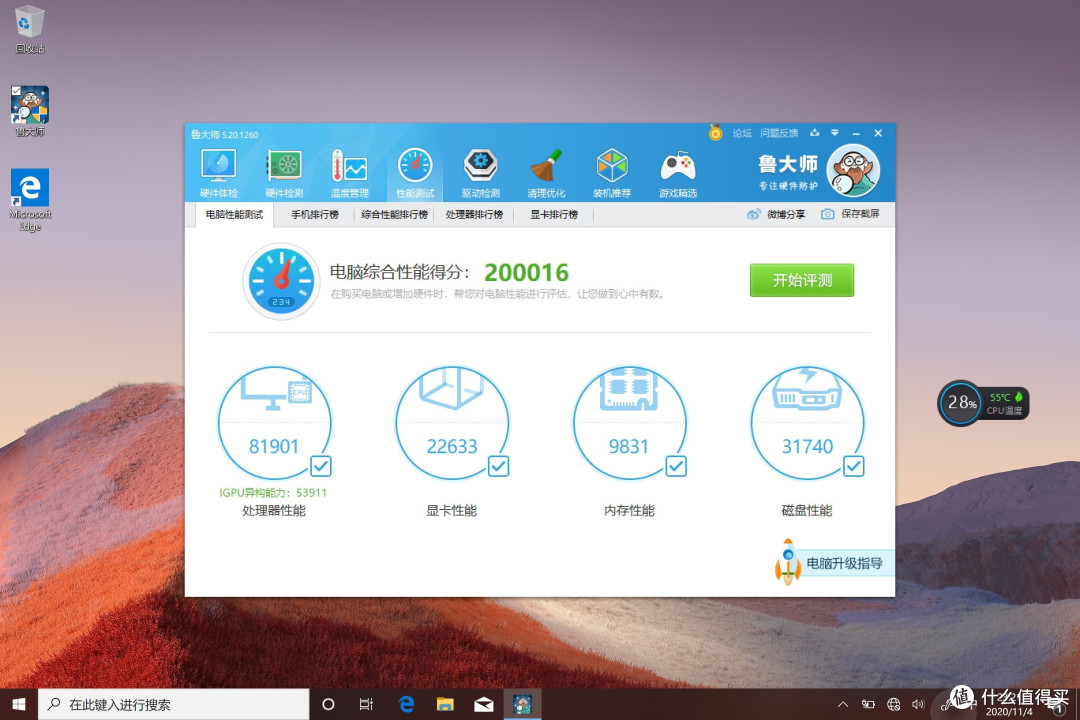This screenshot has width=1080, height=720.
Task: Open File Explorer from taskbar
Action: tap(445, 704)
